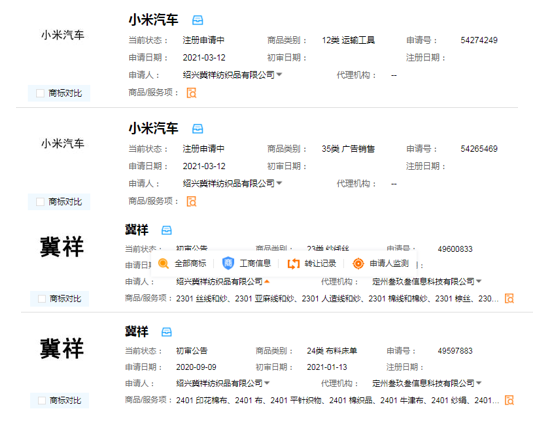Expand agency 定州叁玖叁 dropdown for application 49600833
This screenshot has width=545, height=437.
pyautogui.click(x=479, y=281)
